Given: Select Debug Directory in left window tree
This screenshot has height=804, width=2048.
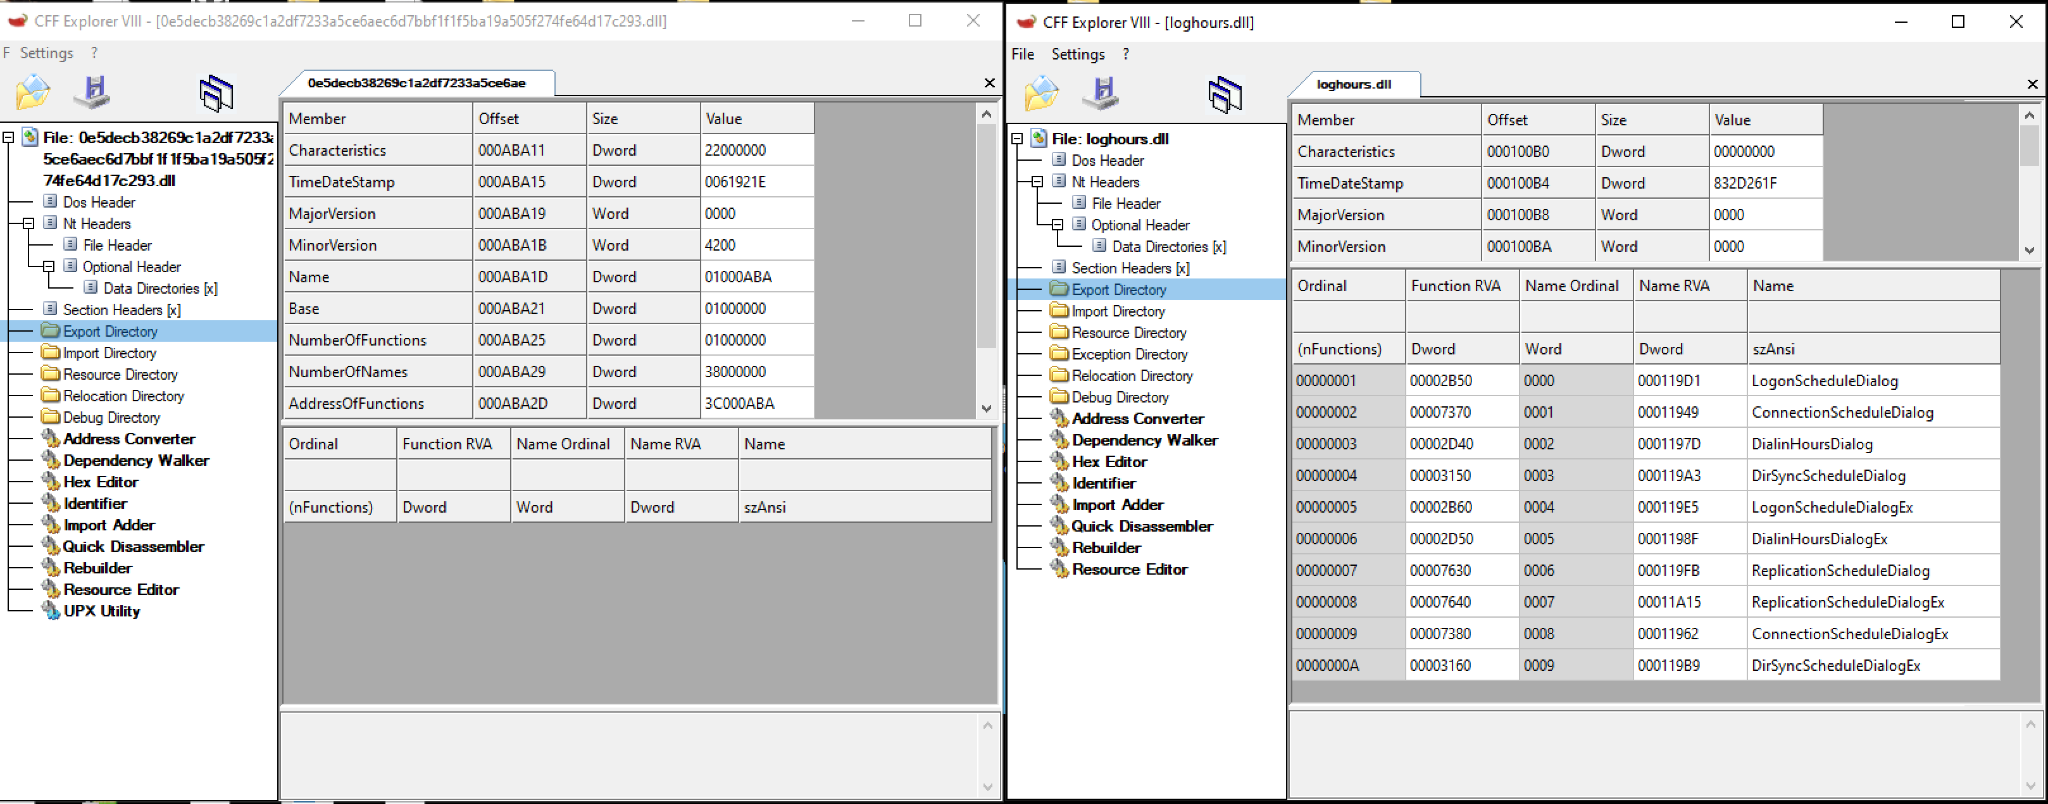Looking at the screenshot, I should [x=112, y=418].
